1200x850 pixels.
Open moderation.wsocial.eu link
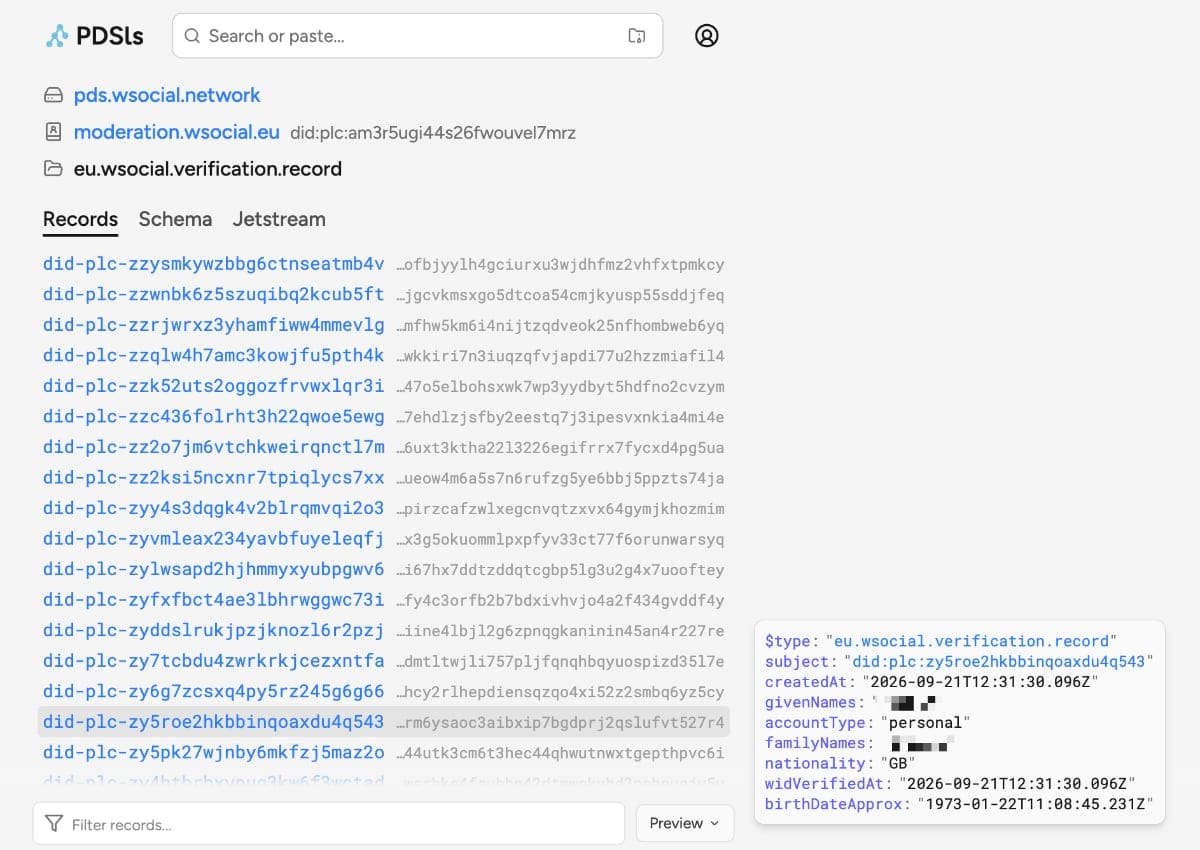pos(177,132)
